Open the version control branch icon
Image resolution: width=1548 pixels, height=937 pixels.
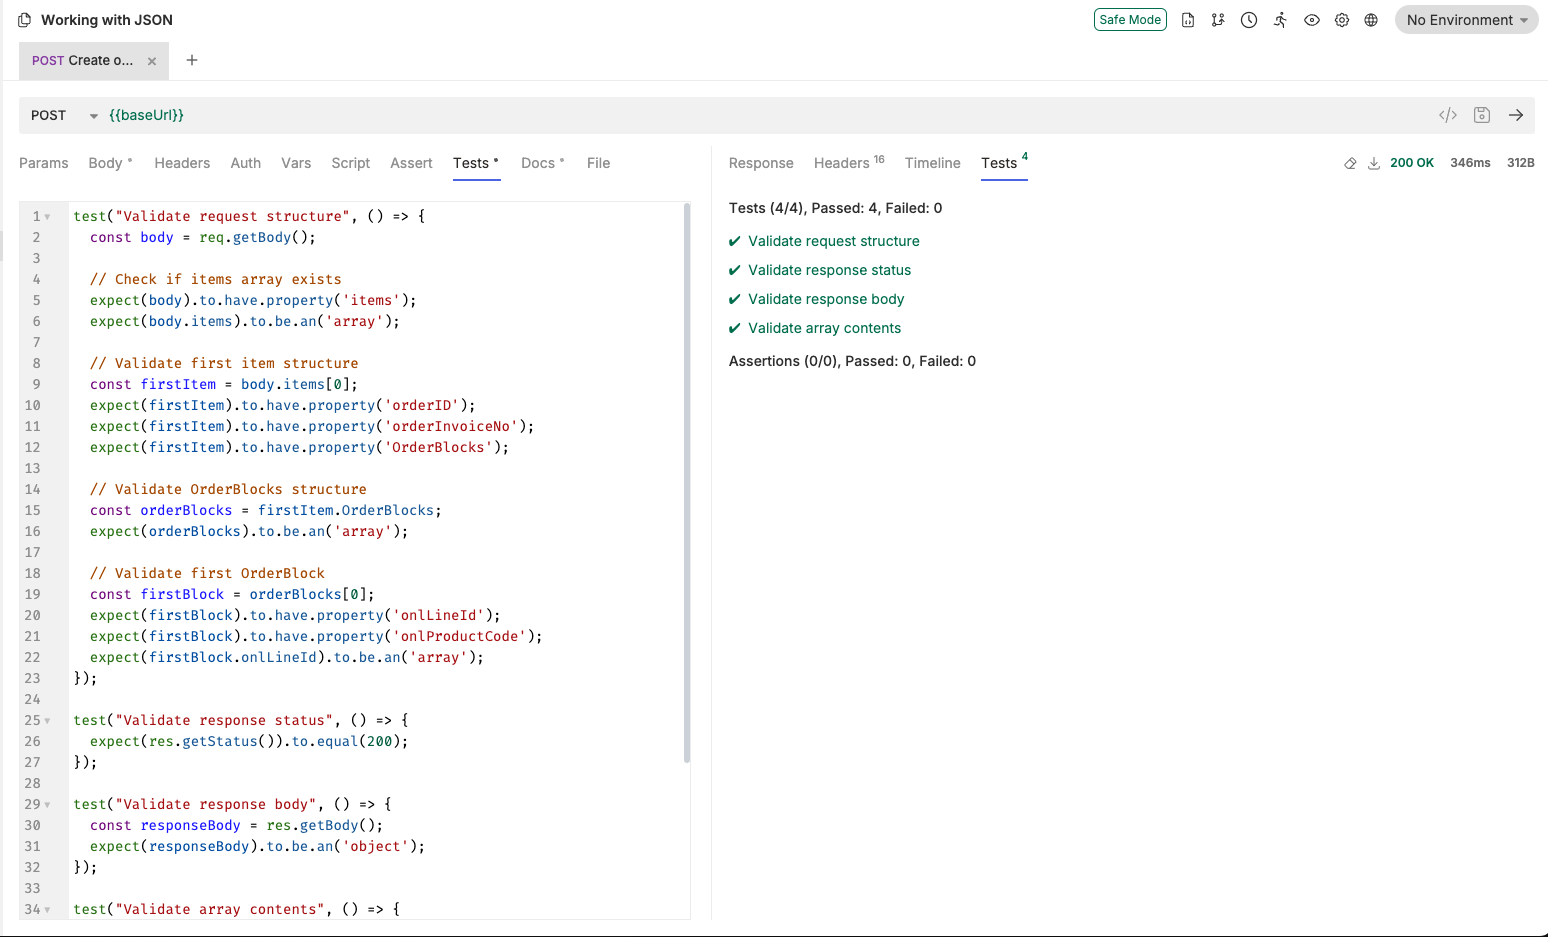click(1218, 19)
